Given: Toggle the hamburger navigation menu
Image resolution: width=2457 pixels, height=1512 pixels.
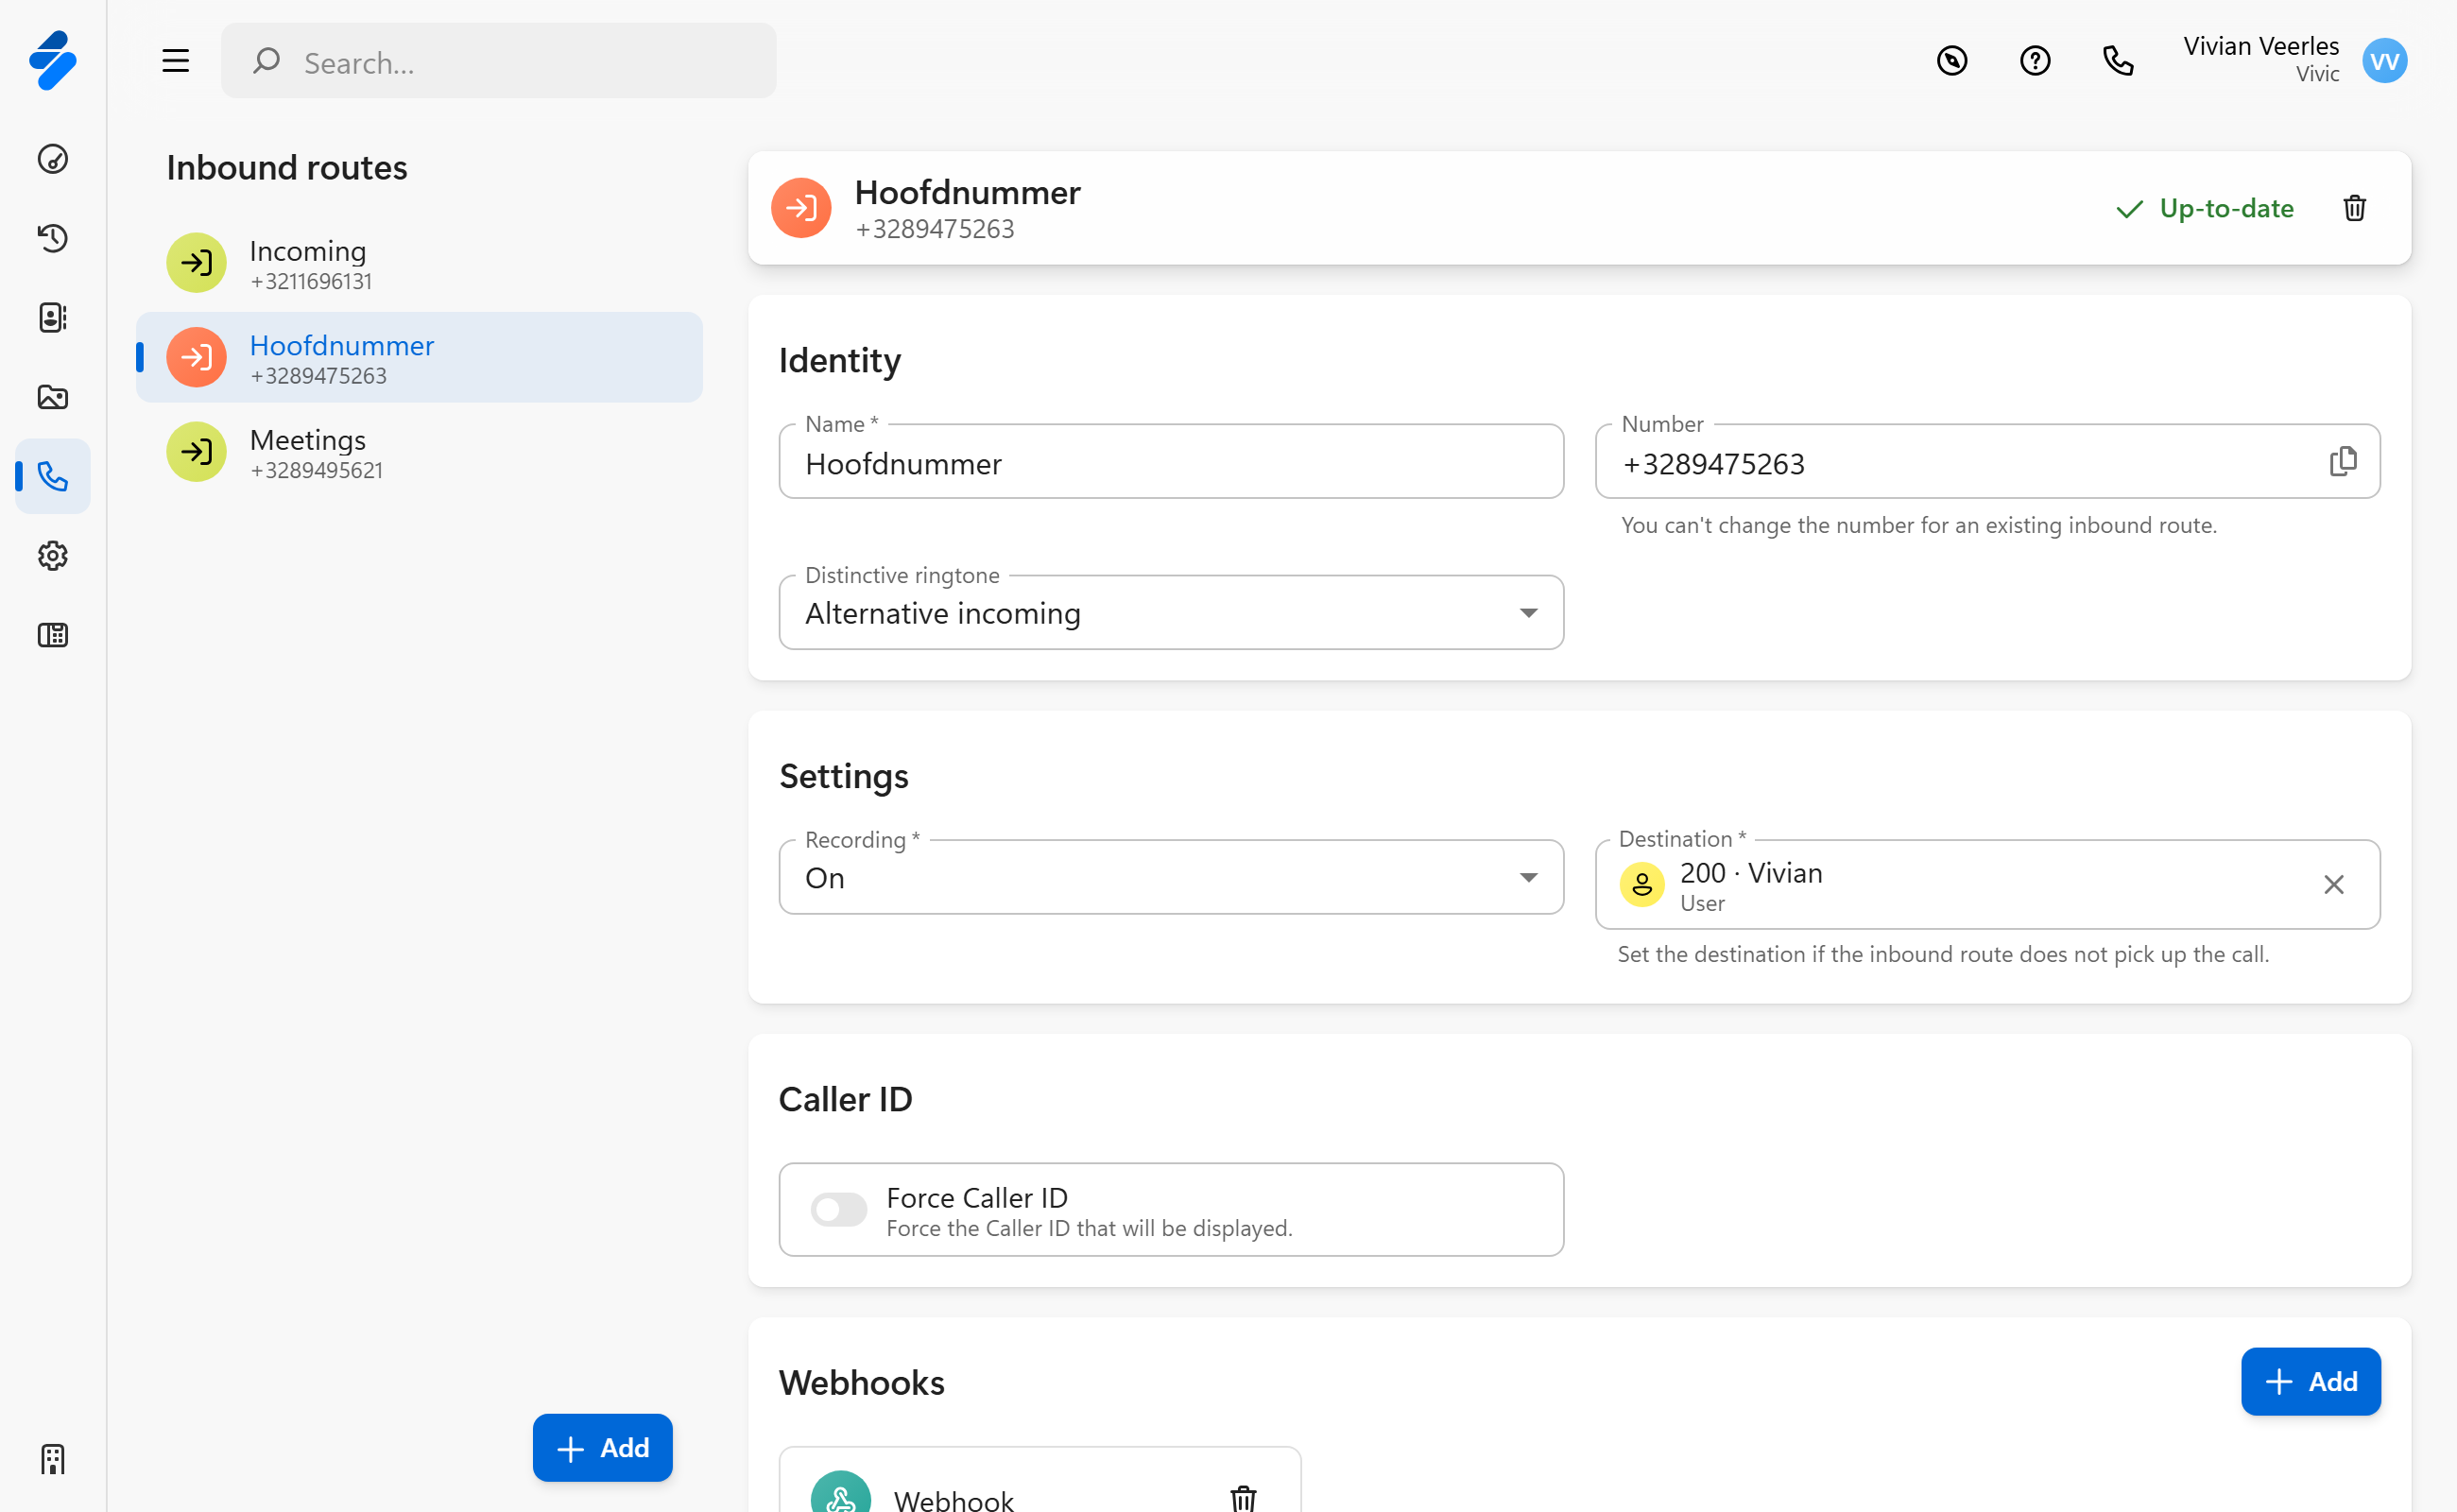Looking at the screenshot, I should [x=176, y=61].
